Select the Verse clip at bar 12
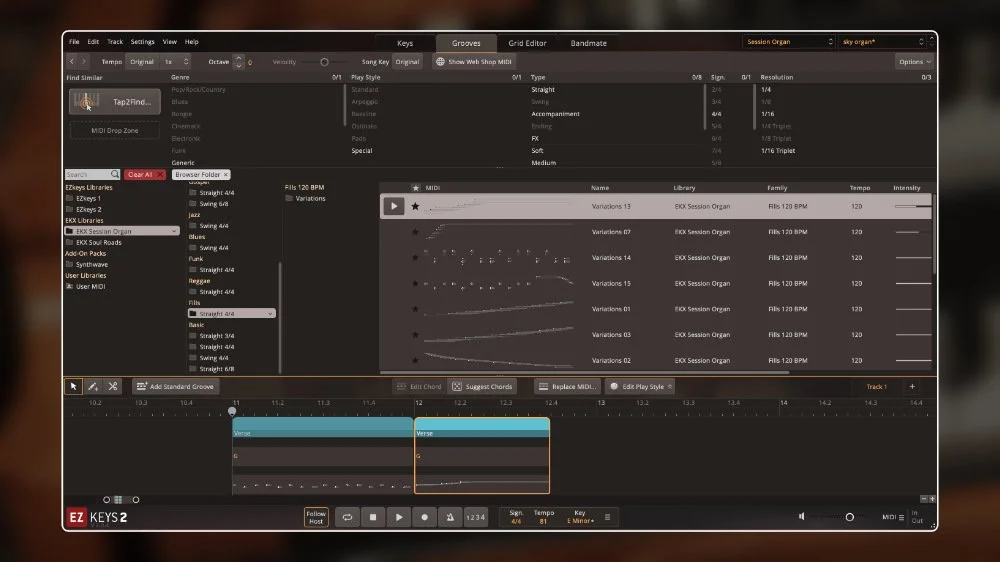Image resolution: width=1000 pixels, height=562 pixels. [482, 455]
